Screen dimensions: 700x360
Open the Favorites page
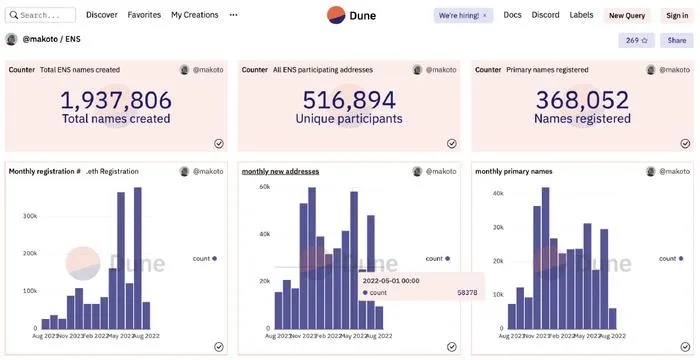(x=144, y=15)
